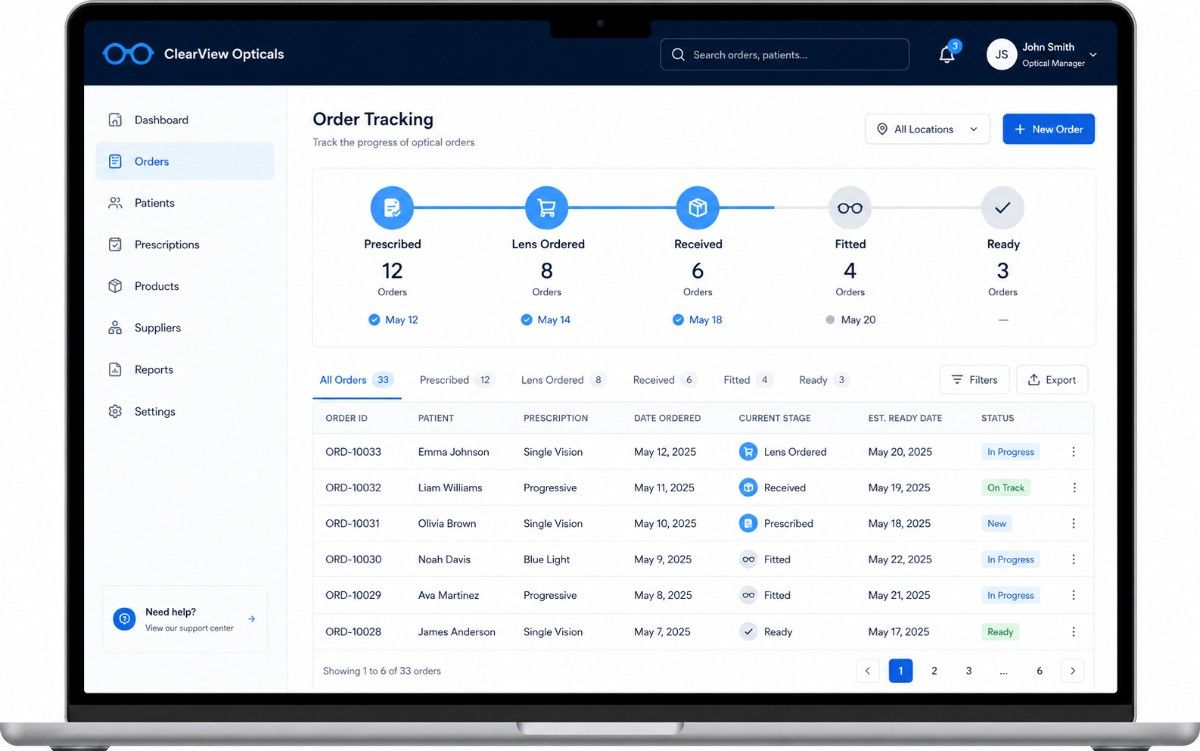Click the On Track status badge
This screenshot has width=1200, height=751.
(1006, 488)
